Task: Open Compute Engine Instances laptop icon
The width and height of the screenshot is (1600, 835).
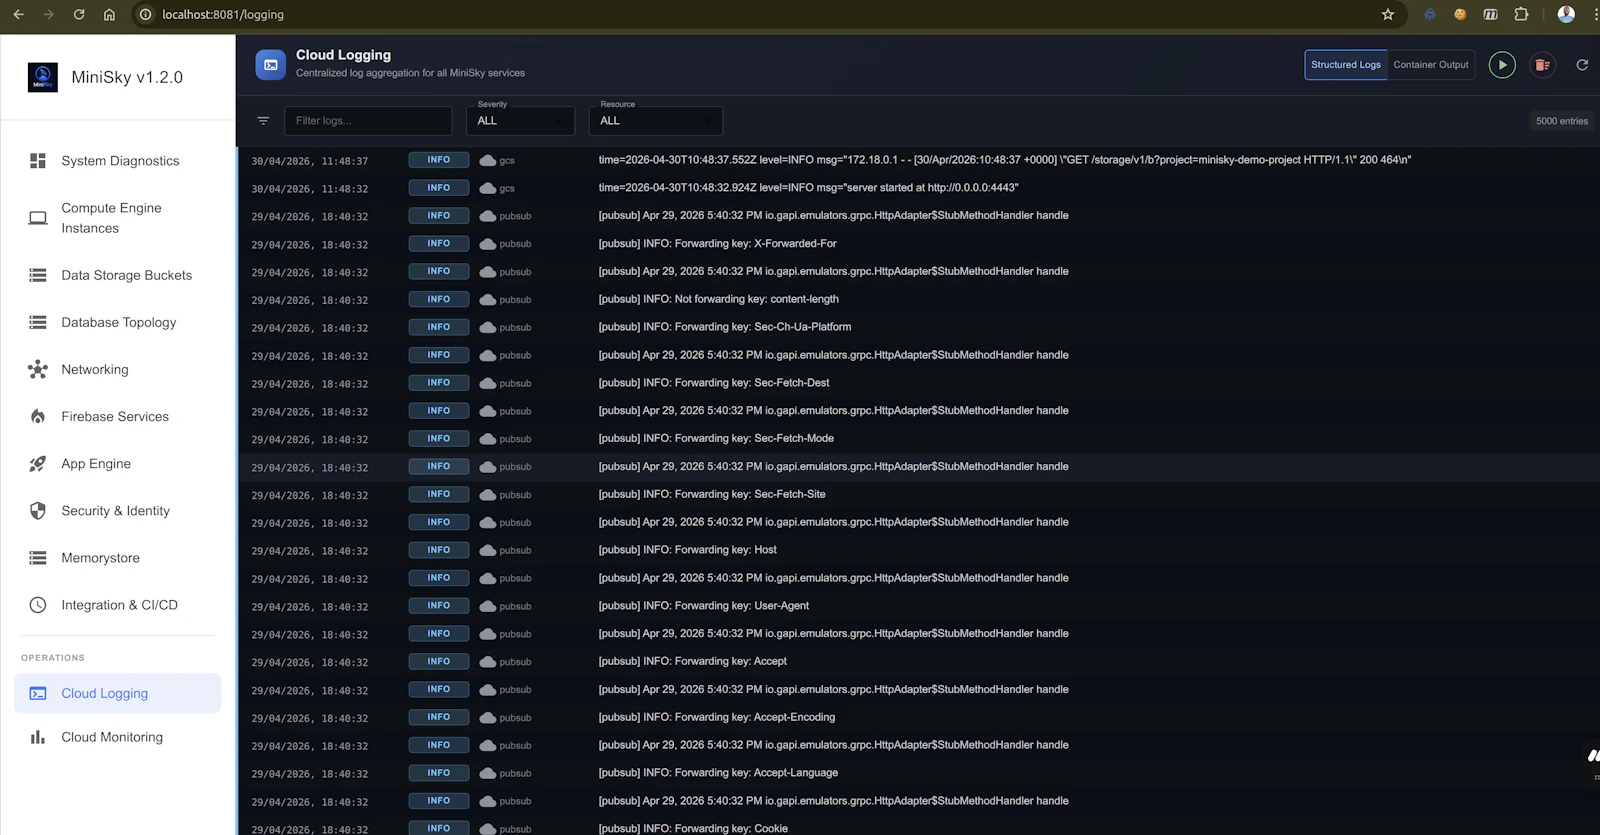Action: [x=38, y=218]
